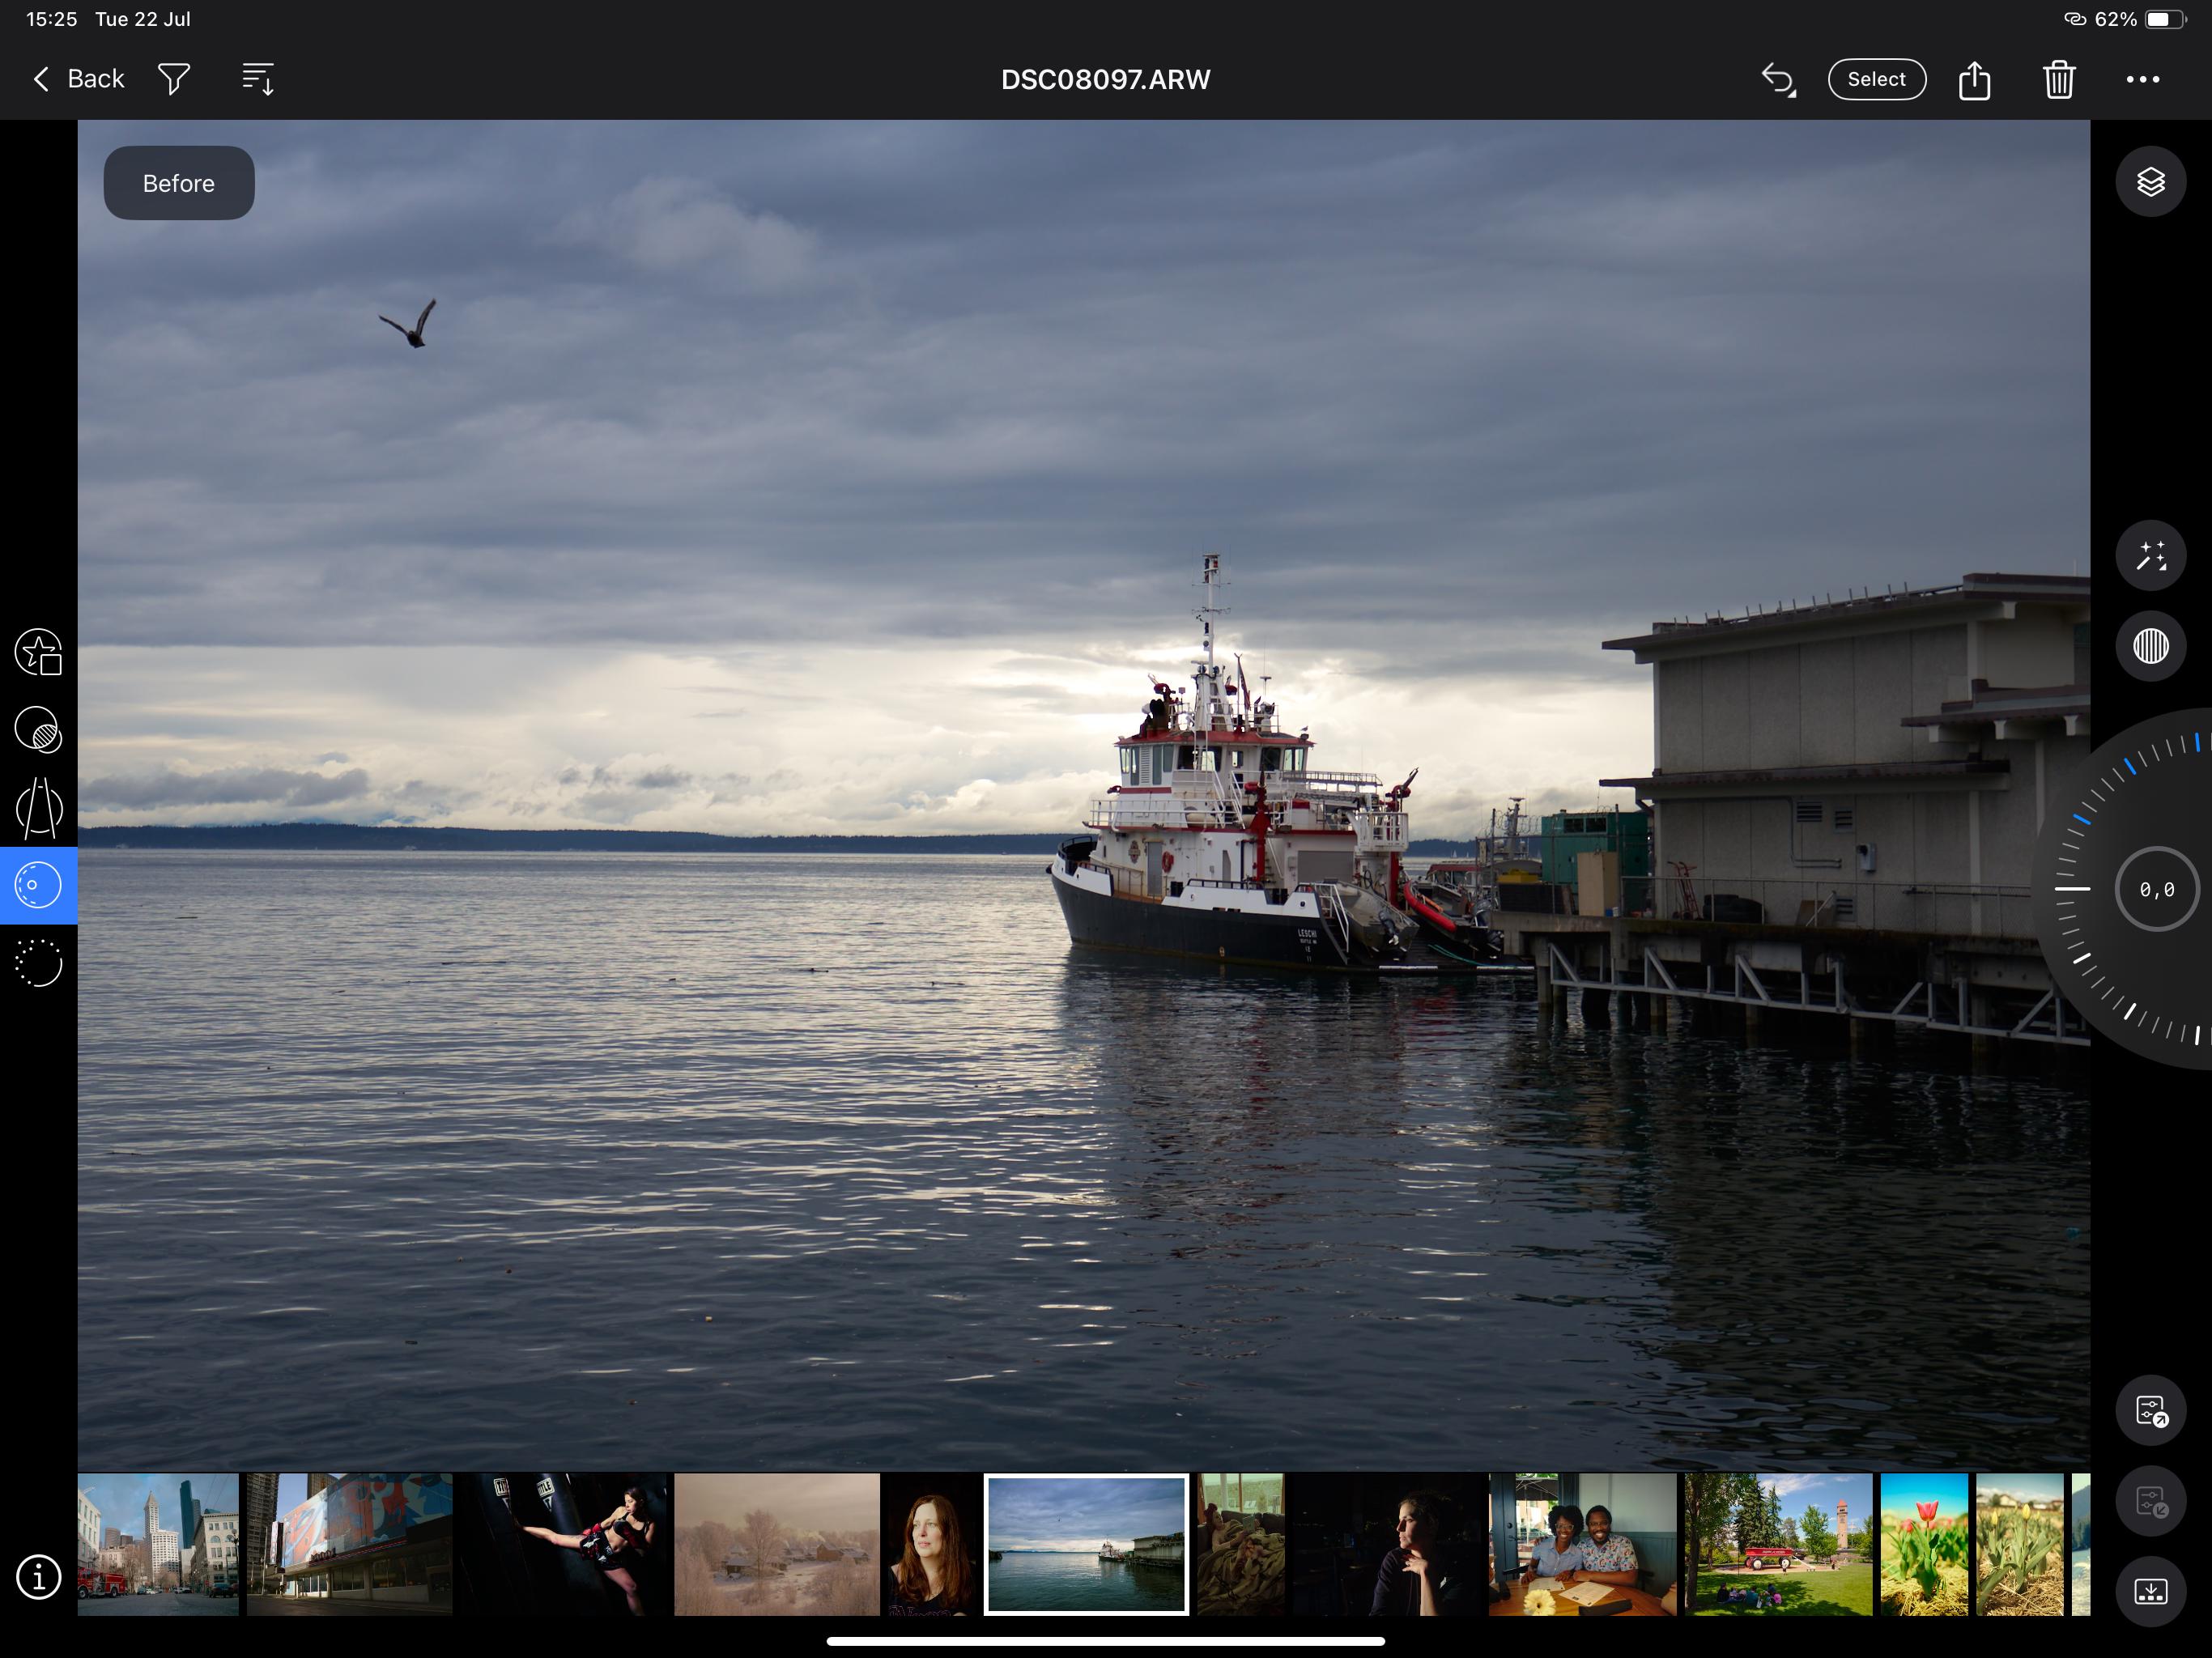Open the yellow tulips thumbnail
This screenshot has height=1658, width=2212.
(x=2020, y=1544)
